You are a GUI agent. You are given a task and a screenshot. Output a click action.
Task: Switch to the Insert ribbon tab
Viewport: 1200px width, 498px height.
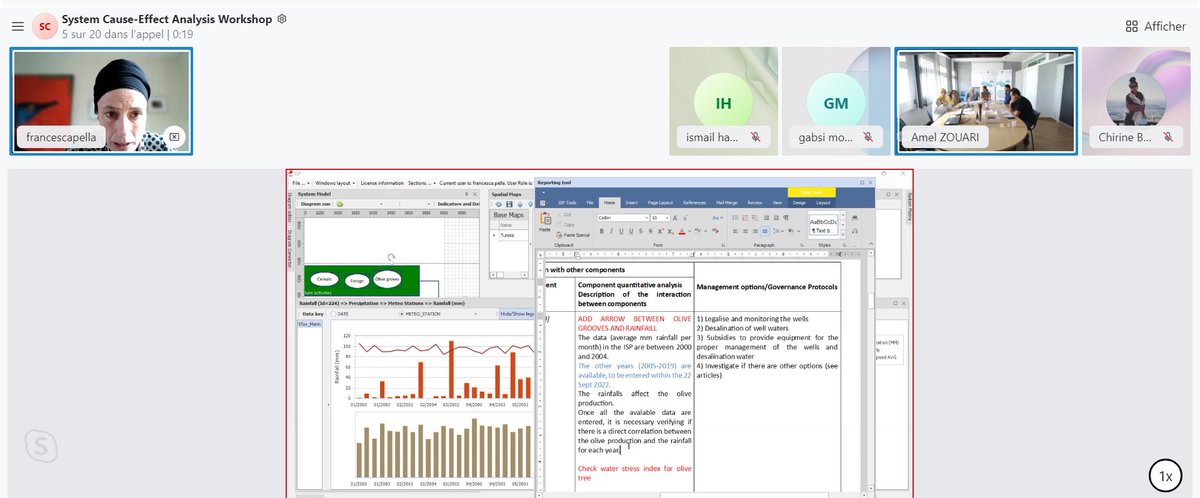(x=632, y=203)
